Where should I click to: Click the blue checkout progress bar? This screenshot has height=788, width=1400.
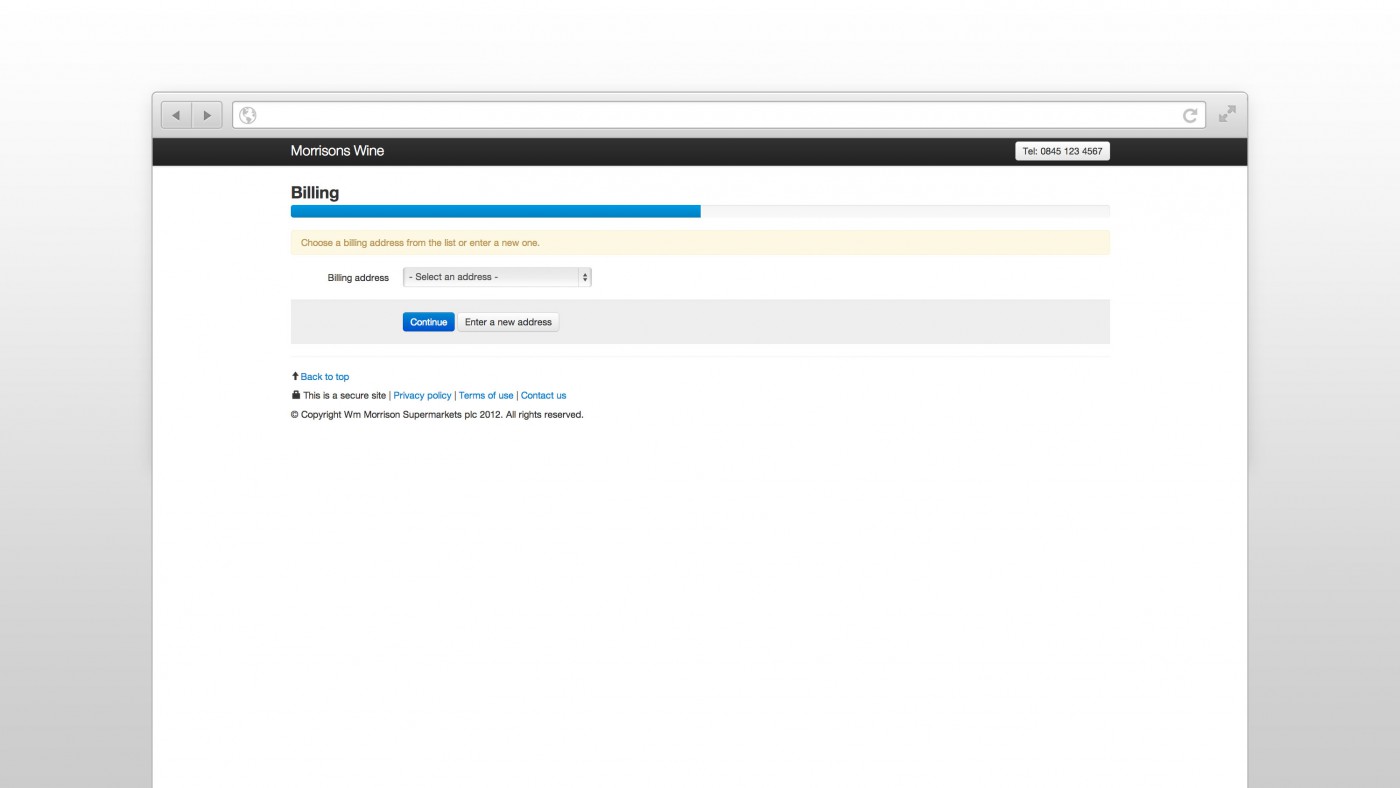coord(496,211)
